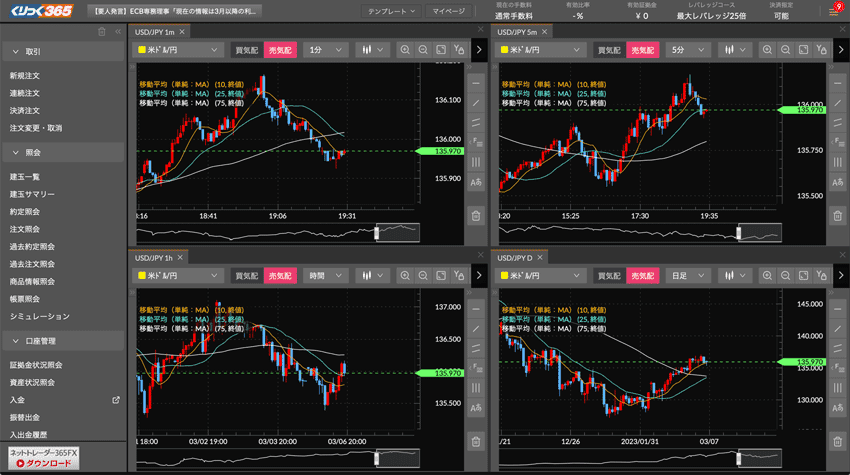Open the 1分 timeframe dropdown
This screenshot has height=475, width=850.
(325, 50)
